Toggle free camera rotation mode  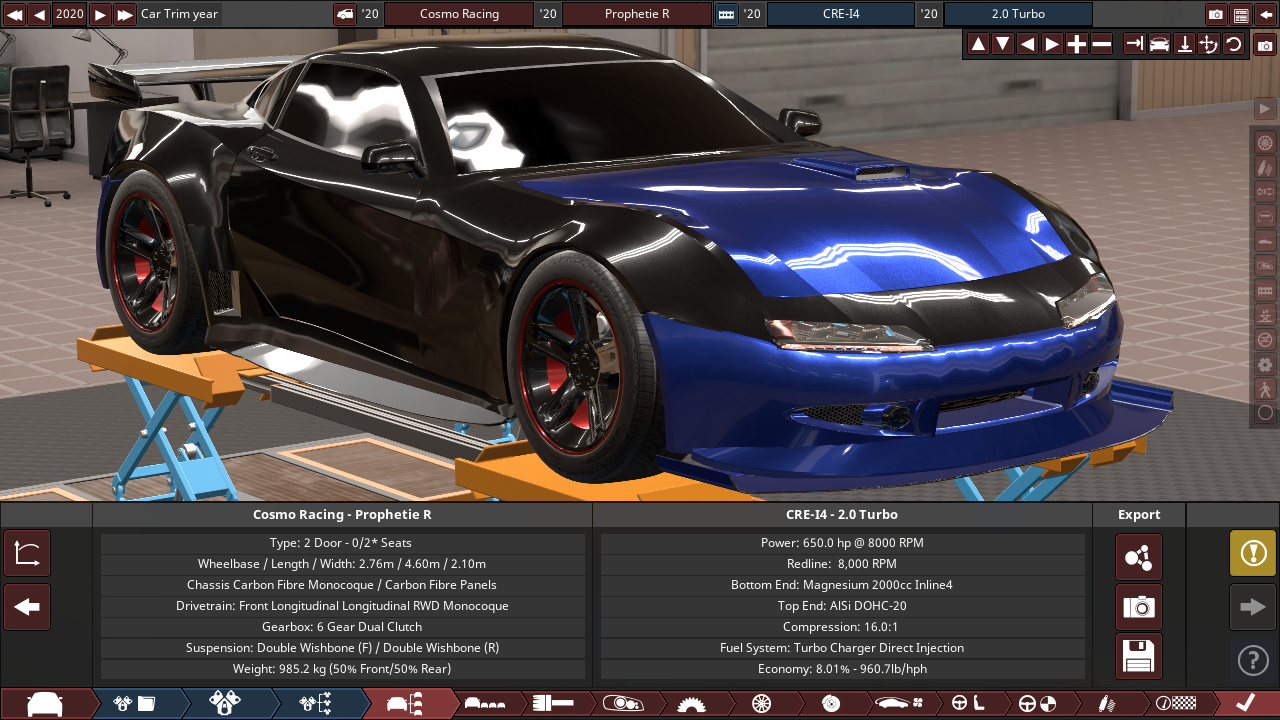point(1208,44)
